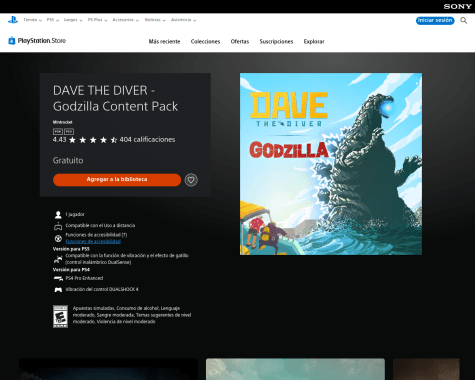Click the accessibility features icon
Viewport: 475px width, 380px height.
pyautogui.click(x=58, y=238)
